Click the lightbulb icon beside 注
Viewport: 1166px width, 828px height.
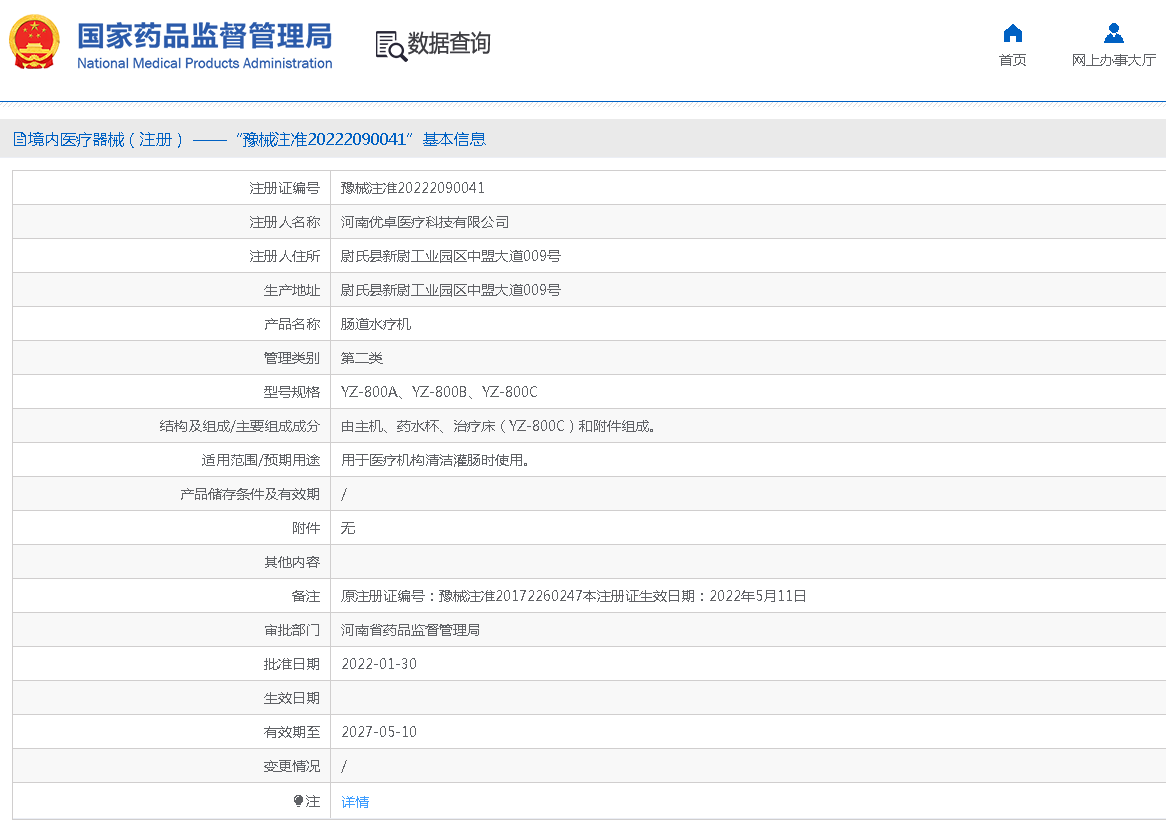[298, 801]
